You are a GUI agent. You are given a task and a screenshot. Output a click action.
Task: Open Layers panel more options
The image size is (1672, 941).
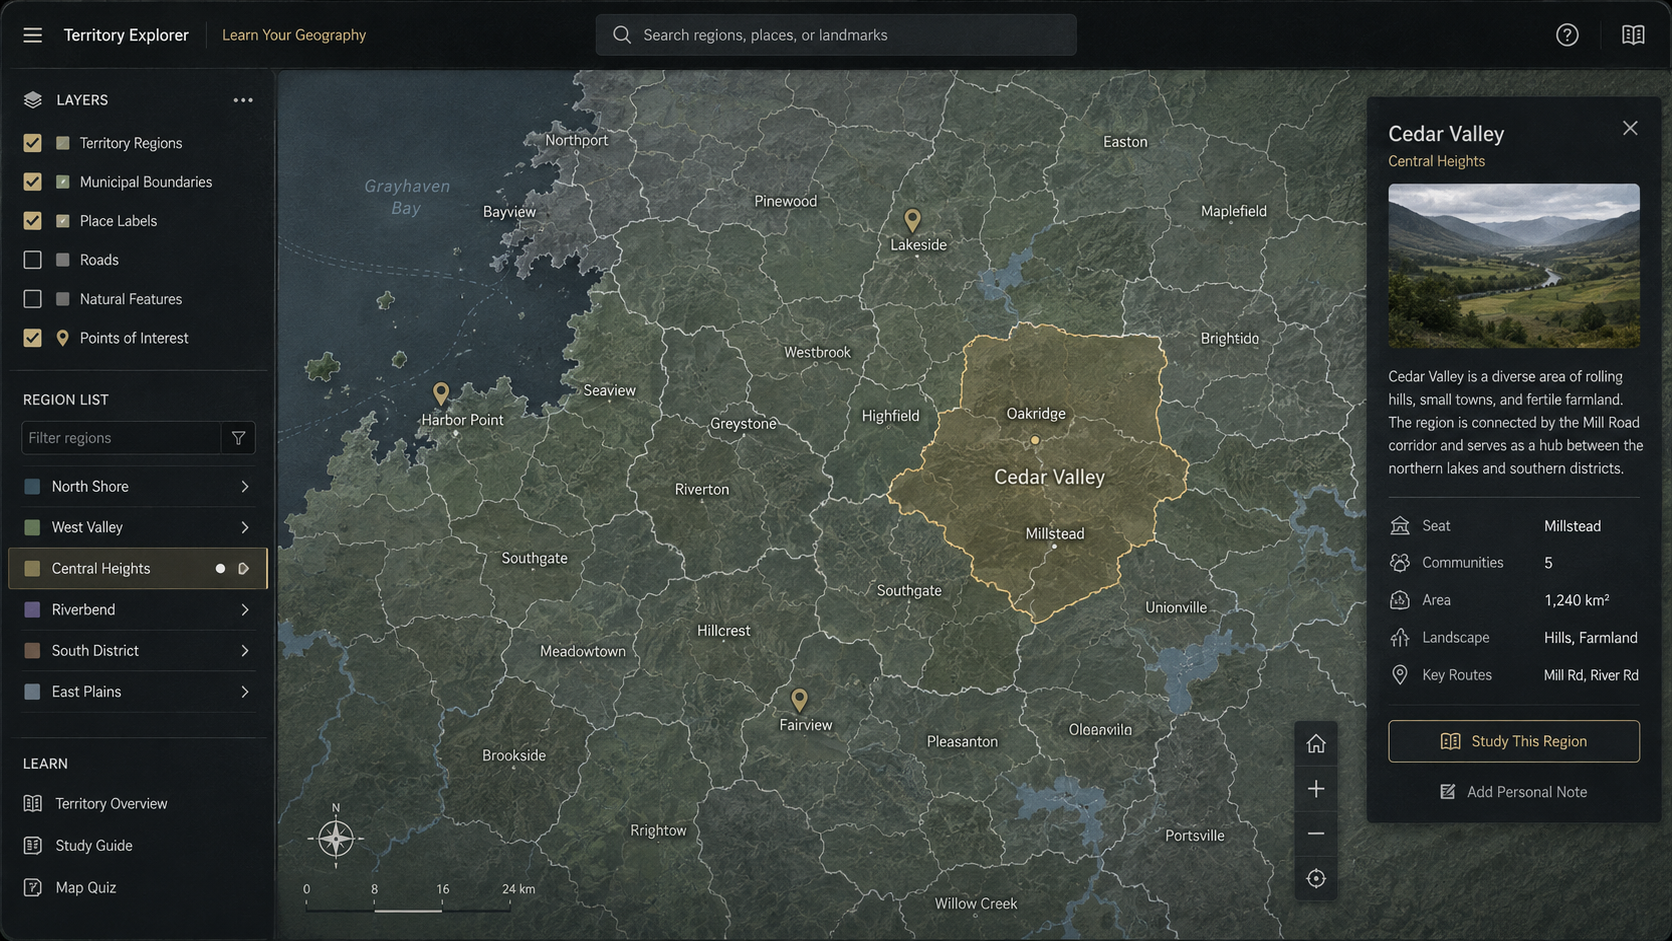pyautogui.click(x=243, y=100)
